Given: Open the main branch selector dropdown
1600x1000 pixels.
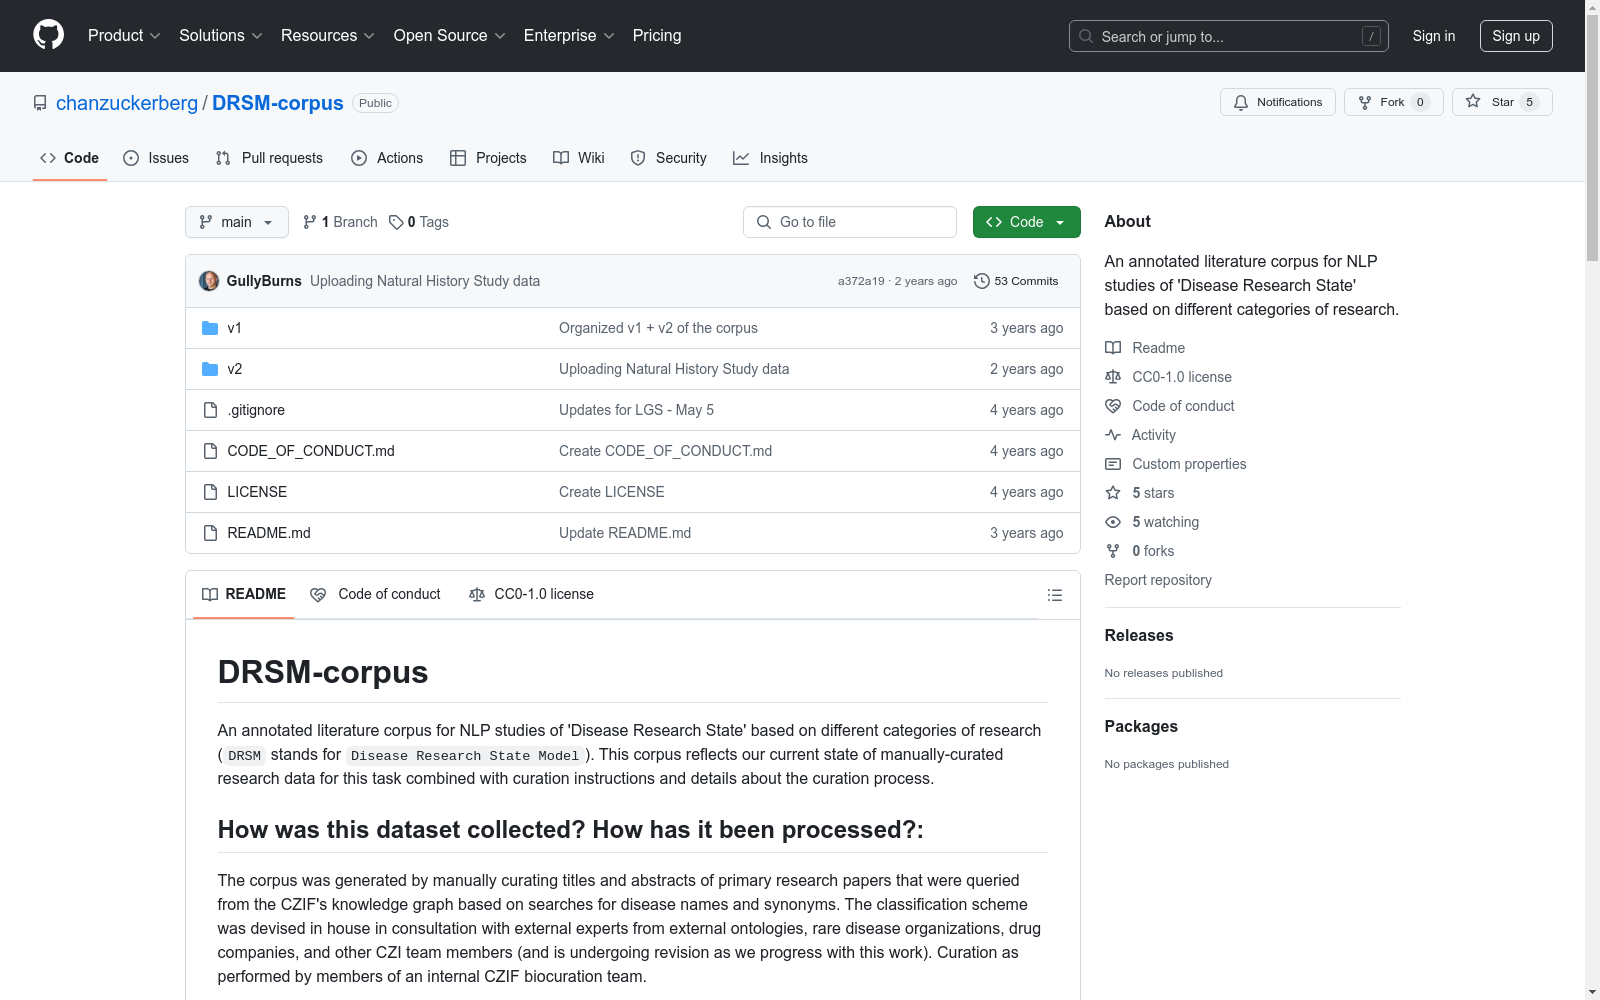Looking at the screenshot, I should tap(237, 222).
